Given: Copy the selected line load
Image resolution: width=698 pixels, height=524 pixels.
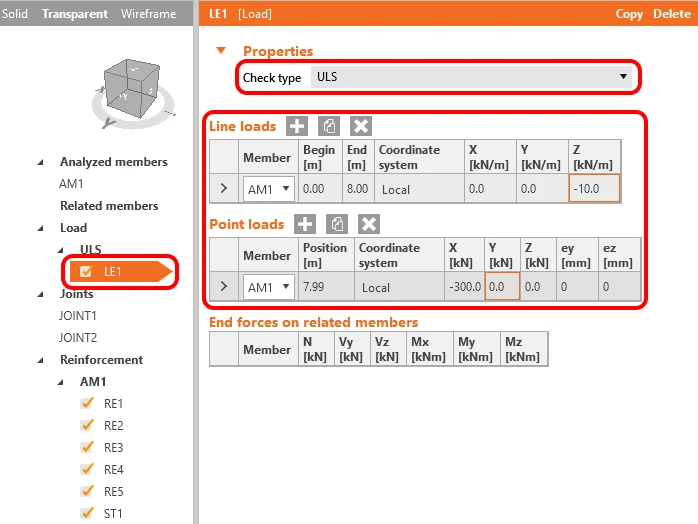Looking at the screenshot, I should click(x=329, y=126).
